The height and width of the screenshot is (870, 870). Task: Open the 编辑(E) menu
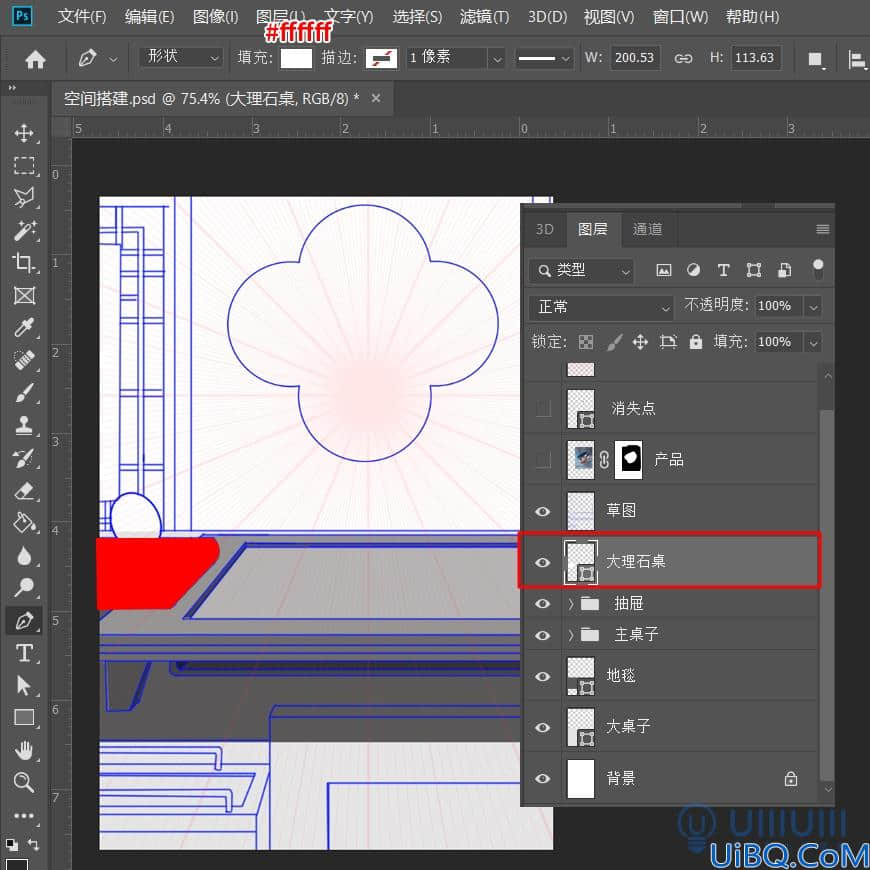point(149,17)
